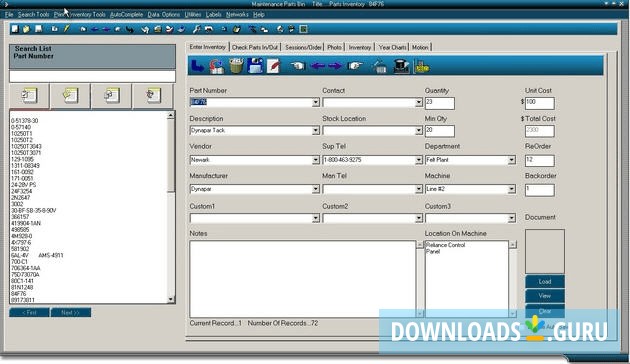630x364 pixels.
Task: Click the yellow open folder icon in top toolbar
Action: tap(27, 29)
